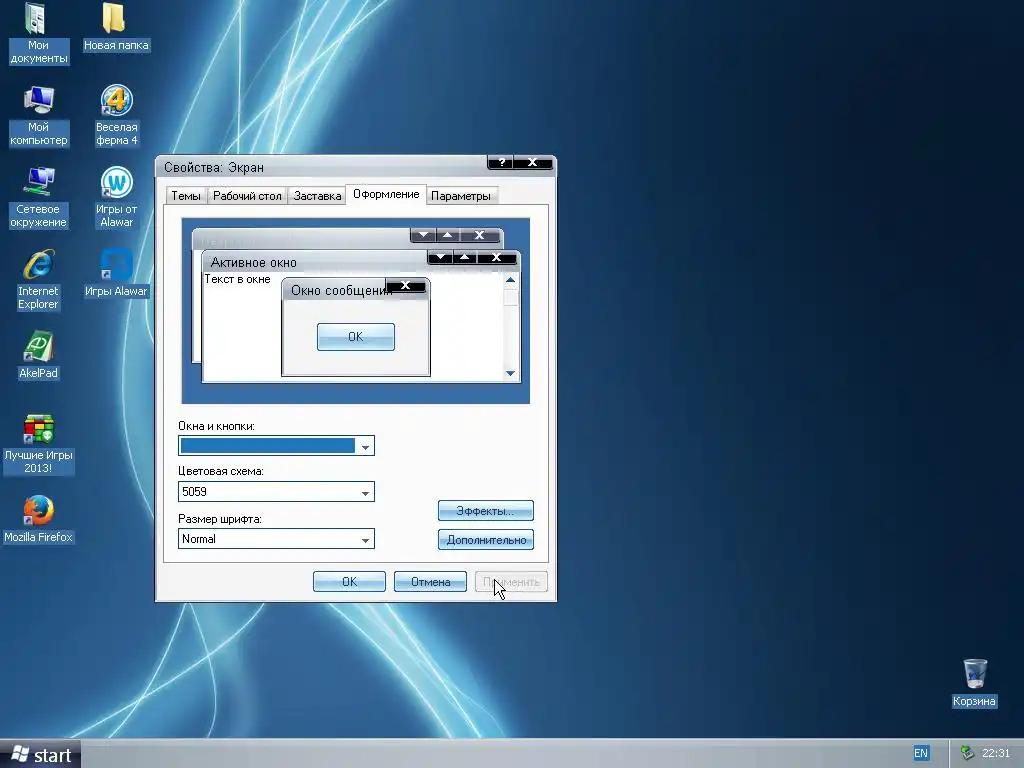Open the Мои документы desktop icon
1024x768 pixels.
click(x=38, y=33)
